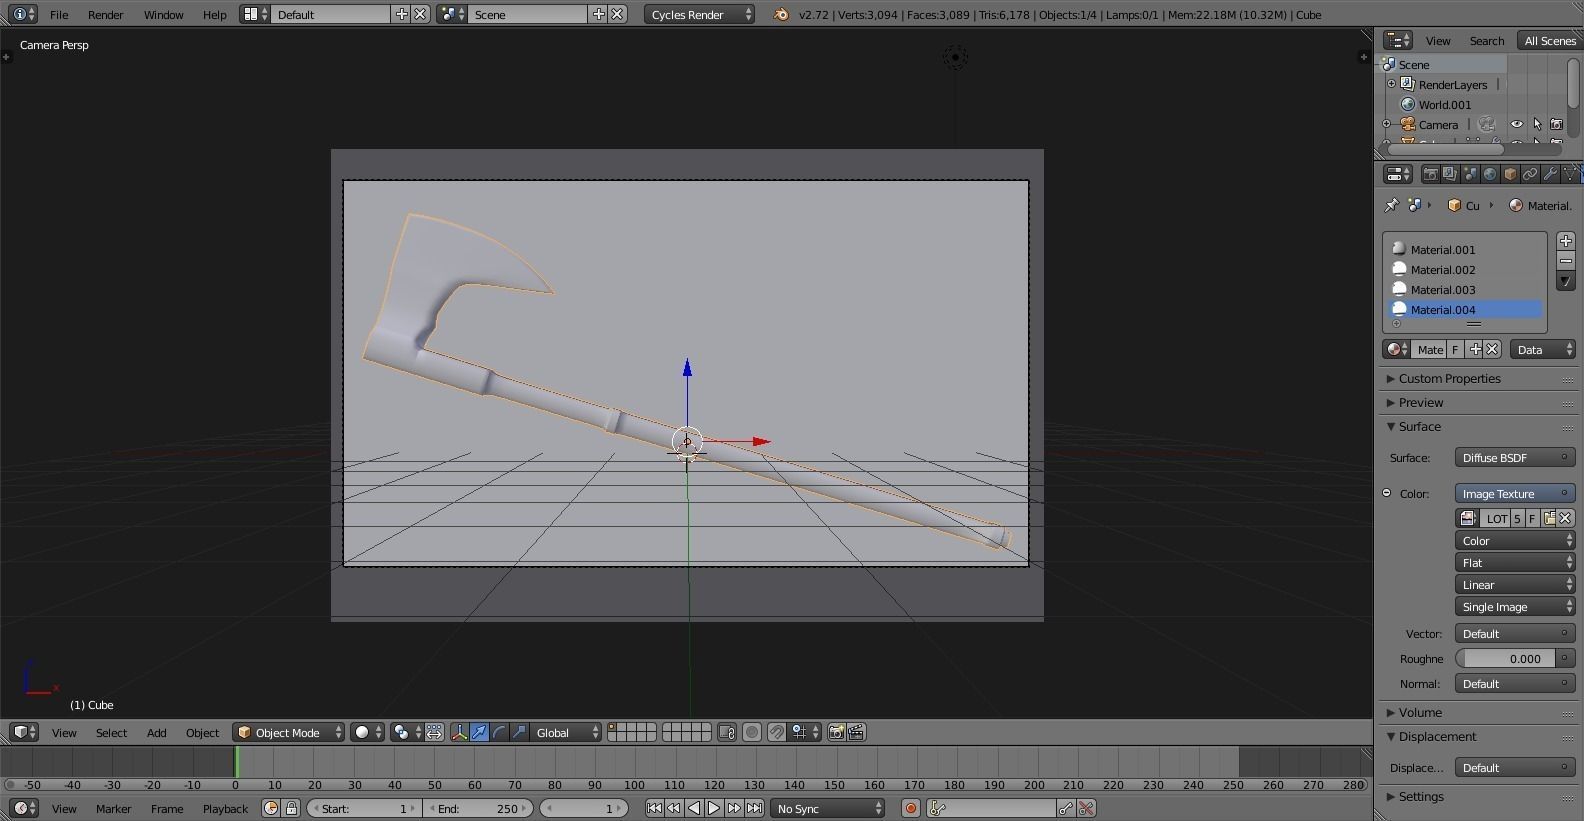The image size is (1584, 821).
Task: Remove the selected material slot
Action: click(x=1566, y=261)
